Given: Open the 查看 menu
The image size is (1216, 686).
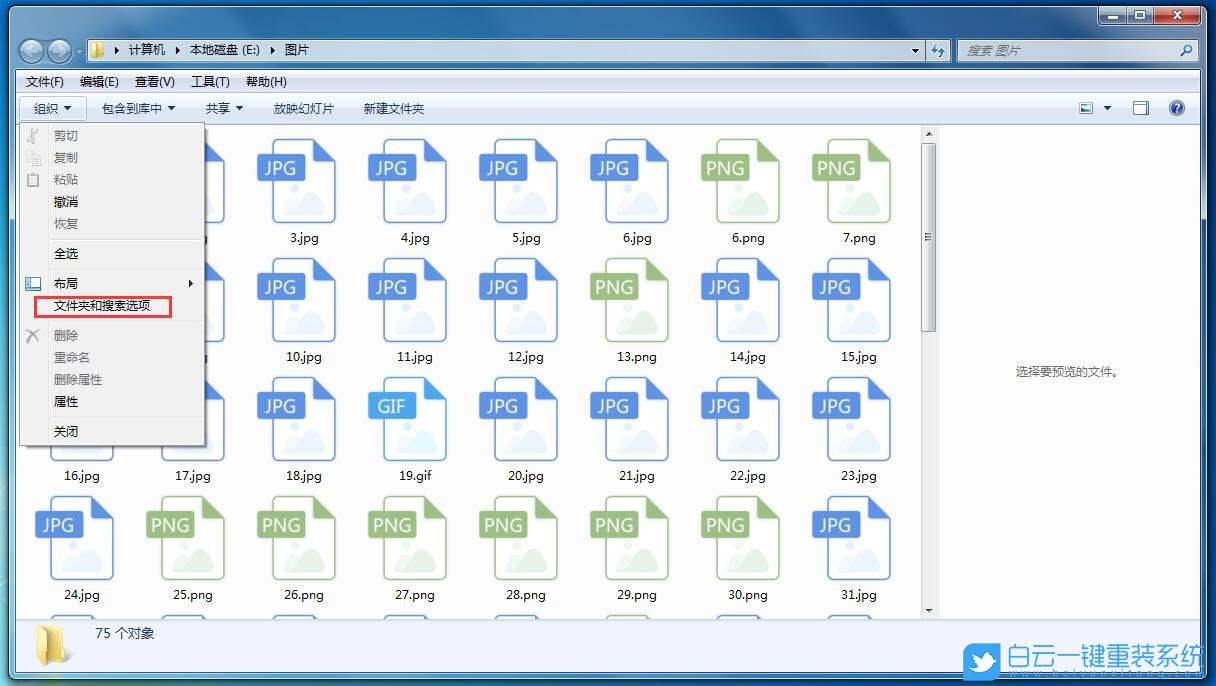Looking at the screenshot, I should click(x=154, y=82).
